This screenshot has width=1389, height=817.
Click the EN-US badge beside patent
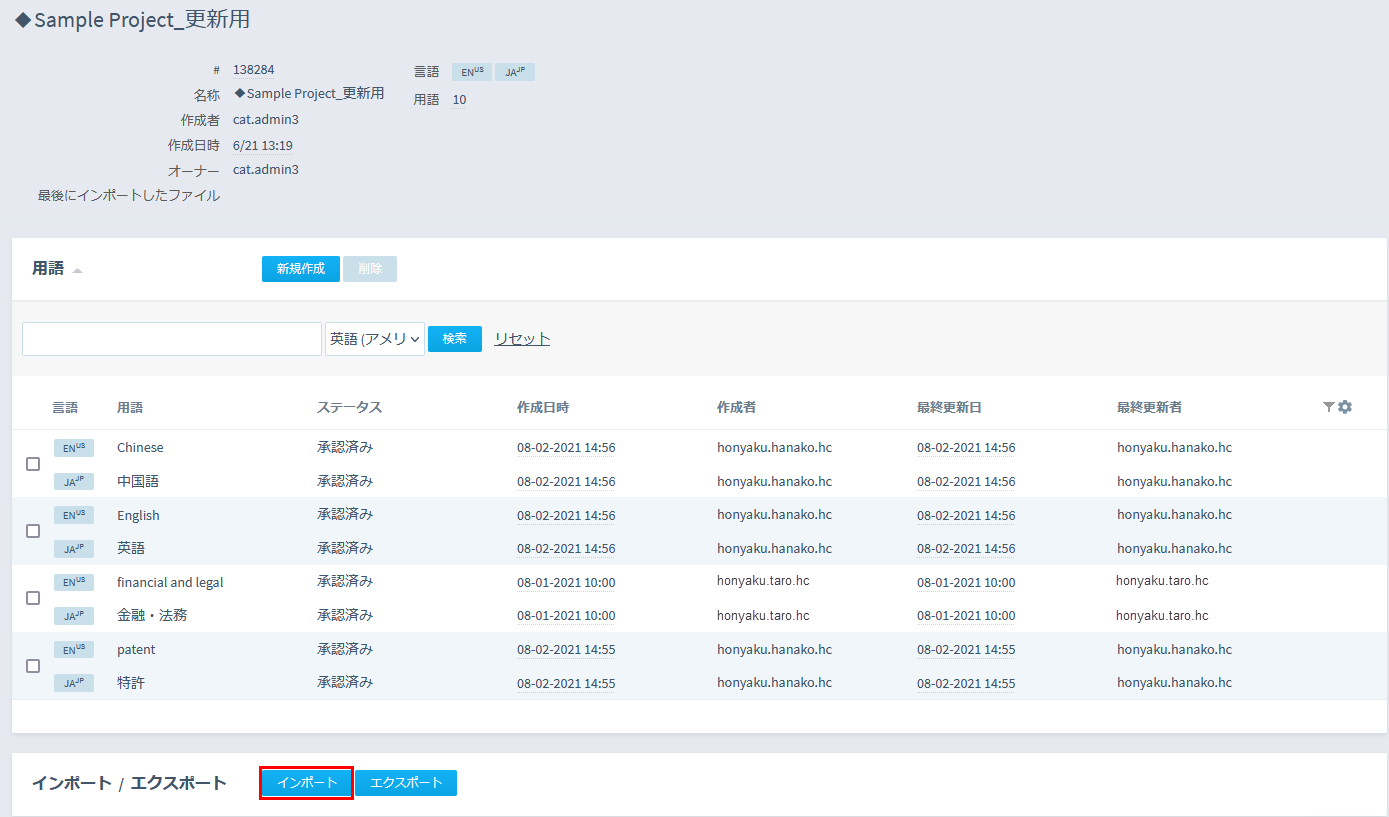73,649
